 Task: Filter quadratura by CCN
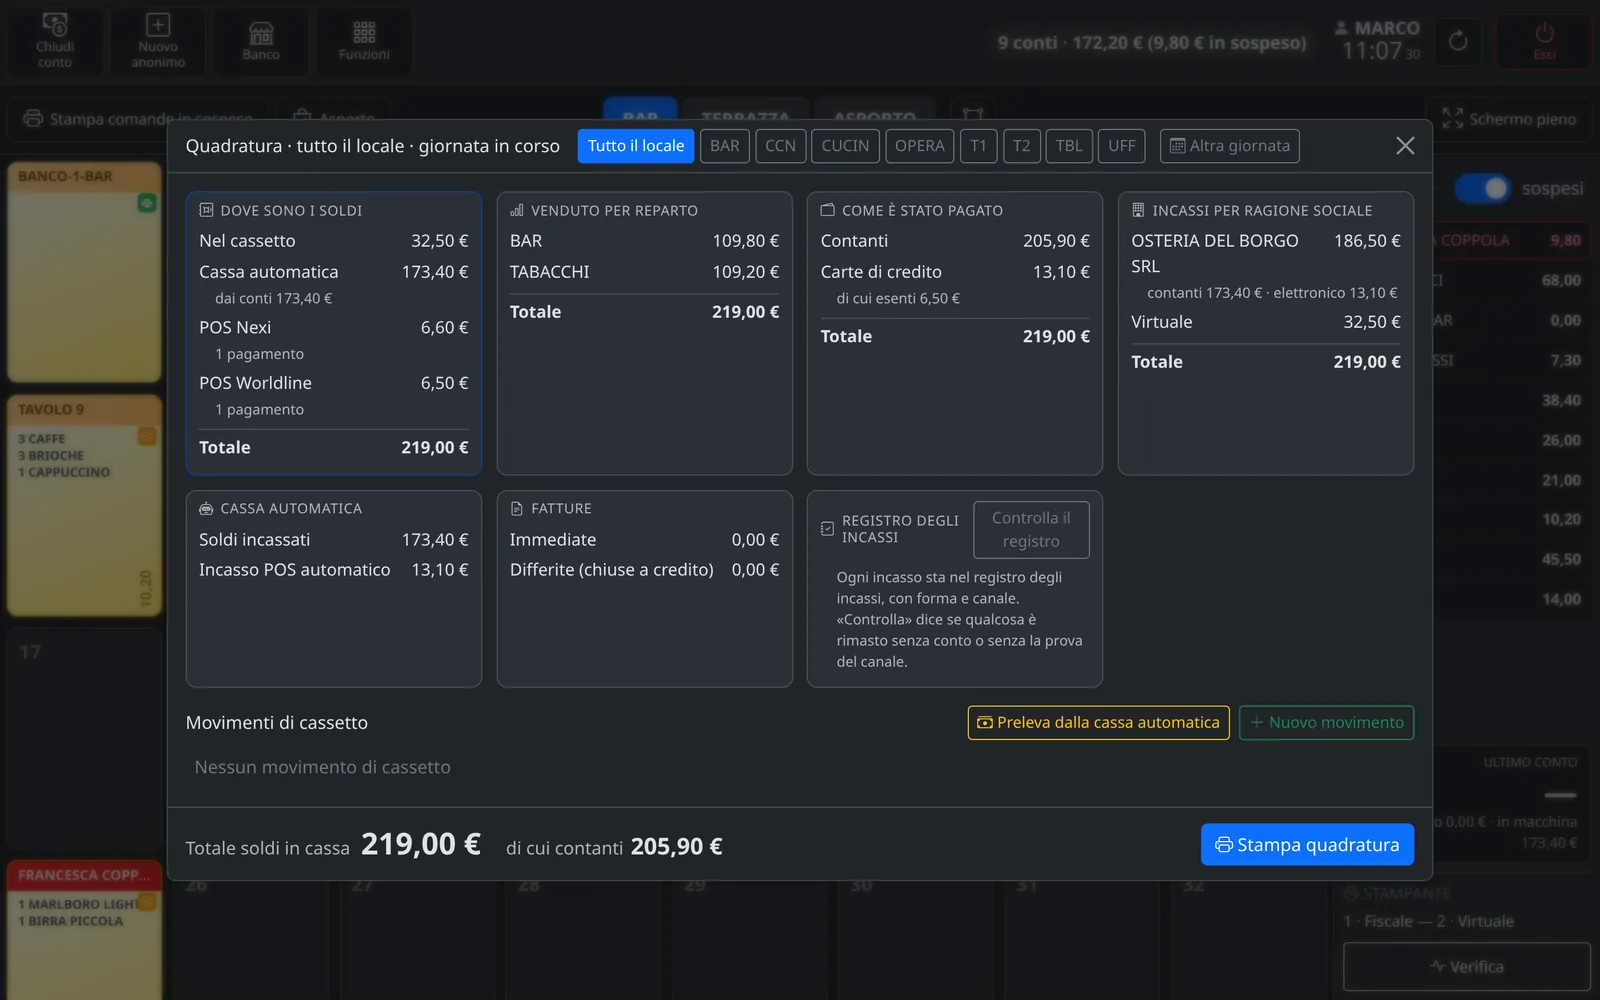780,146
